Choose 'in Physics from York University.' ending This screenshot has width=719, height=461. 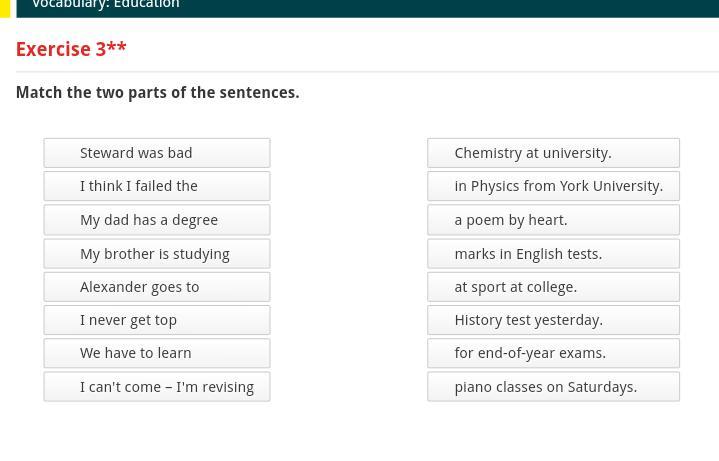pos(553,186)
